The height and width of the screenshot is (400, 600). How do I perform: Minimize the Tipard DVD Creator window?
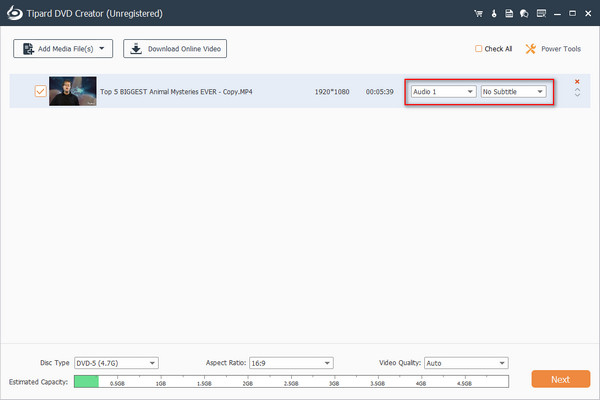557,14
